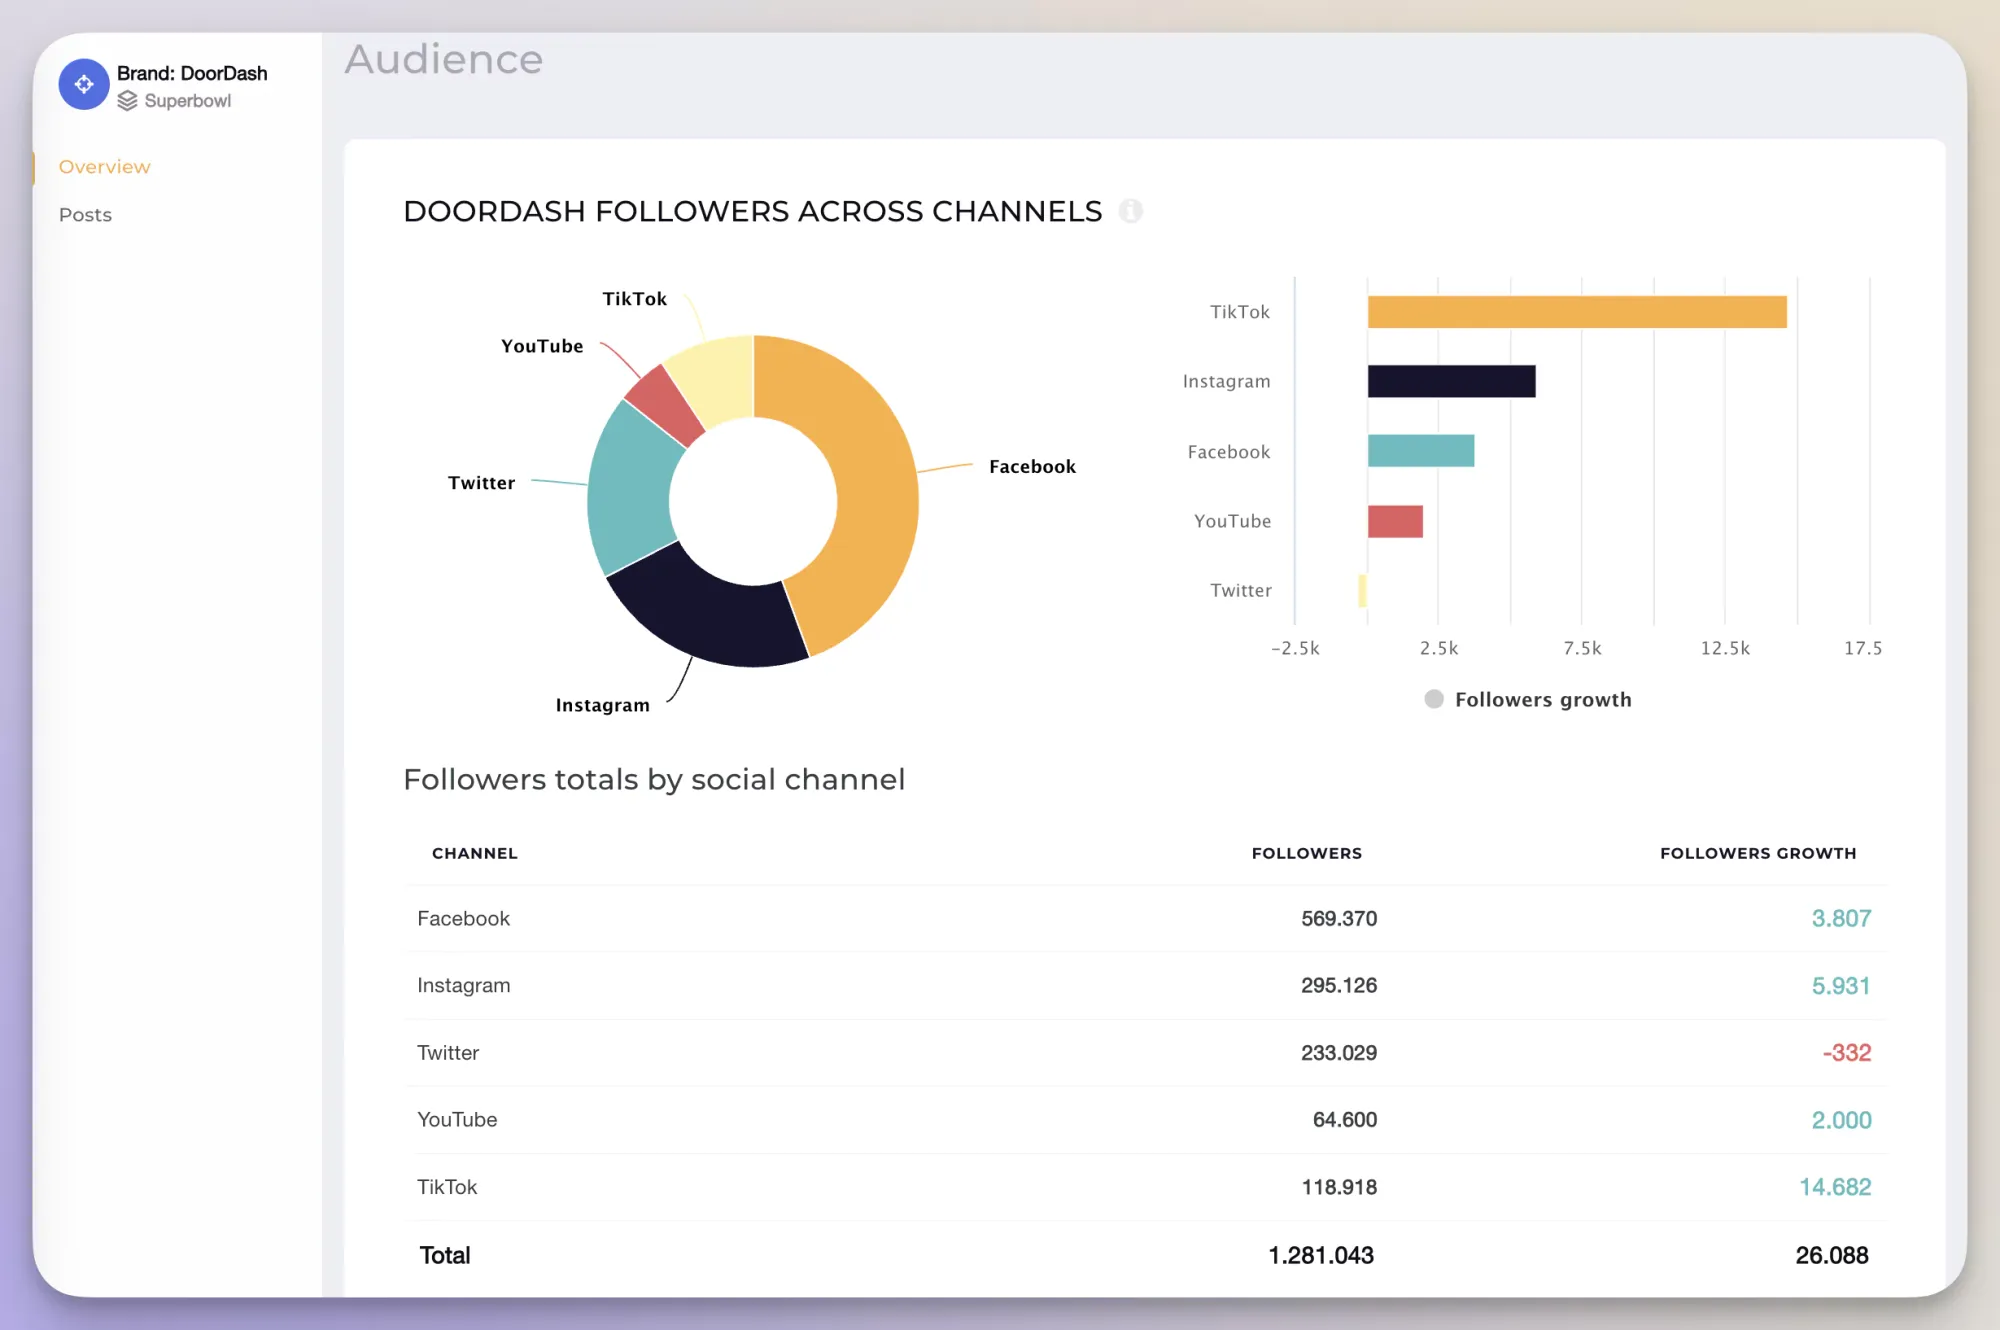The width and height of the screenshot is (2000, 1330).
Task: Sort by the CHANNEL column header
Action: coord(475,853)
